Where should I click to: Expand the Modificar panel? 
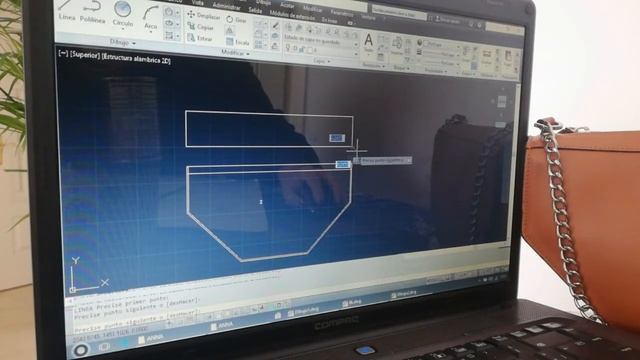[235, 52]
